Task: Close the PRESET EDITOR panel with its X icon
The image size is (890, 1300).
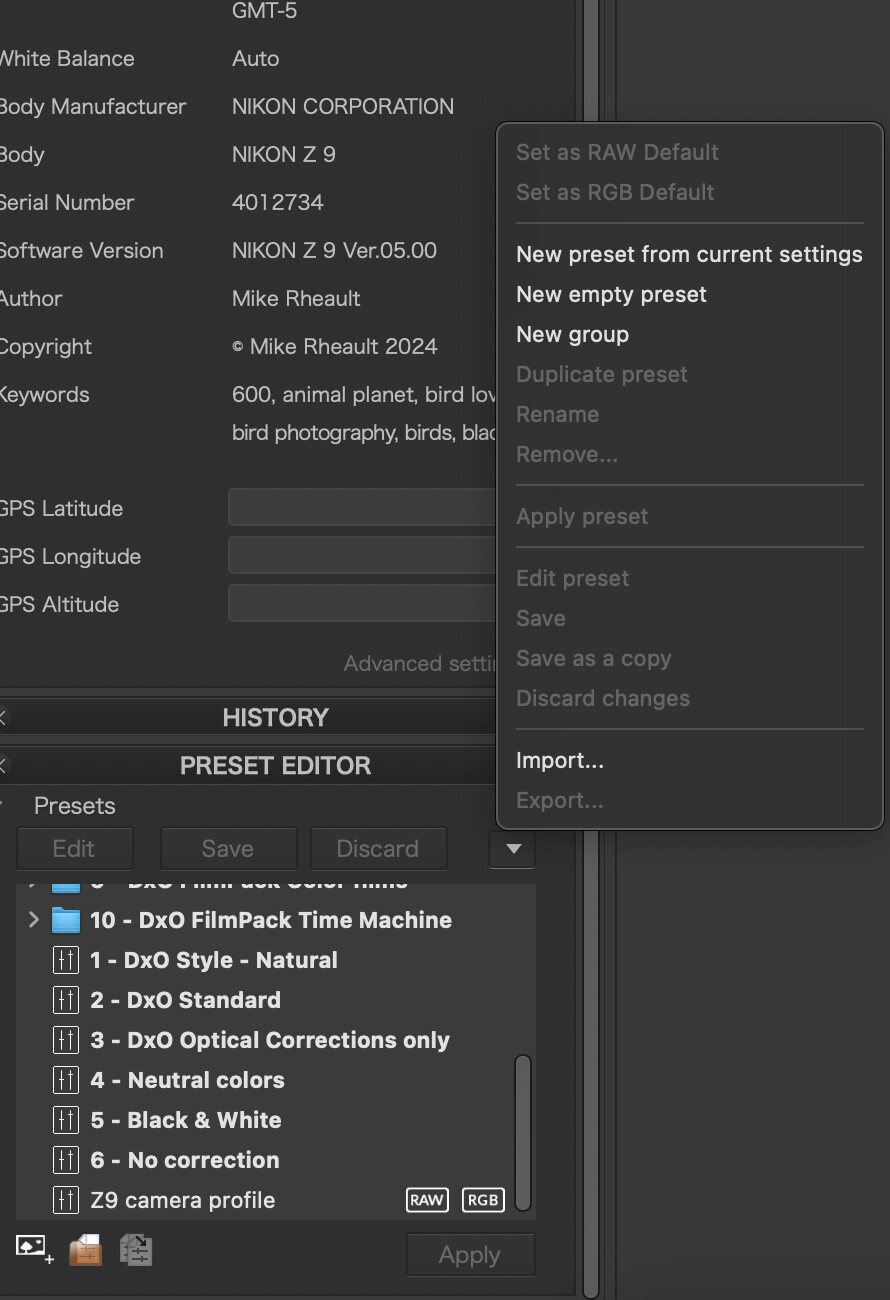Action: [3, 765]
